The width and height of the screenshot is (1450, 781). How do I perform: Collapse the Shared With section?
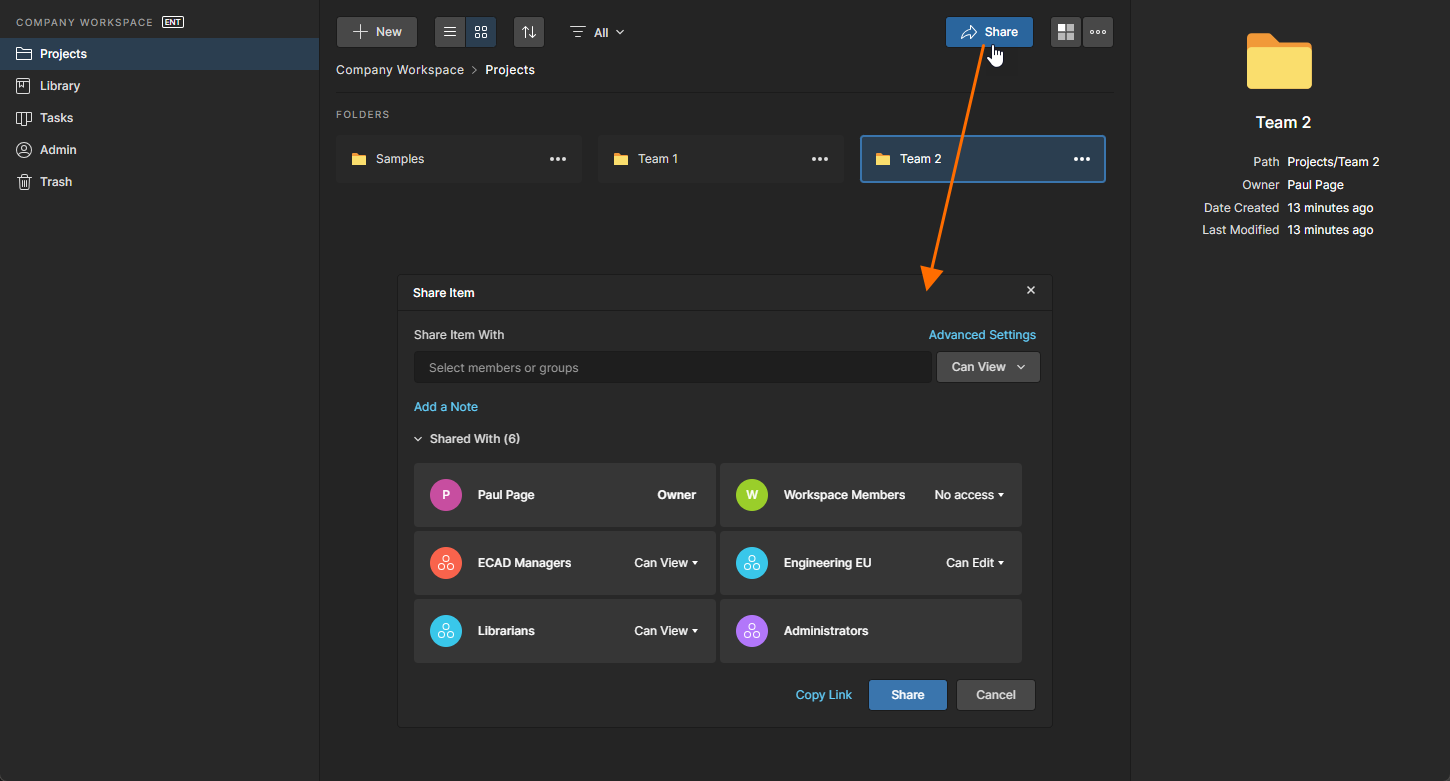click(x=419, y=439)
